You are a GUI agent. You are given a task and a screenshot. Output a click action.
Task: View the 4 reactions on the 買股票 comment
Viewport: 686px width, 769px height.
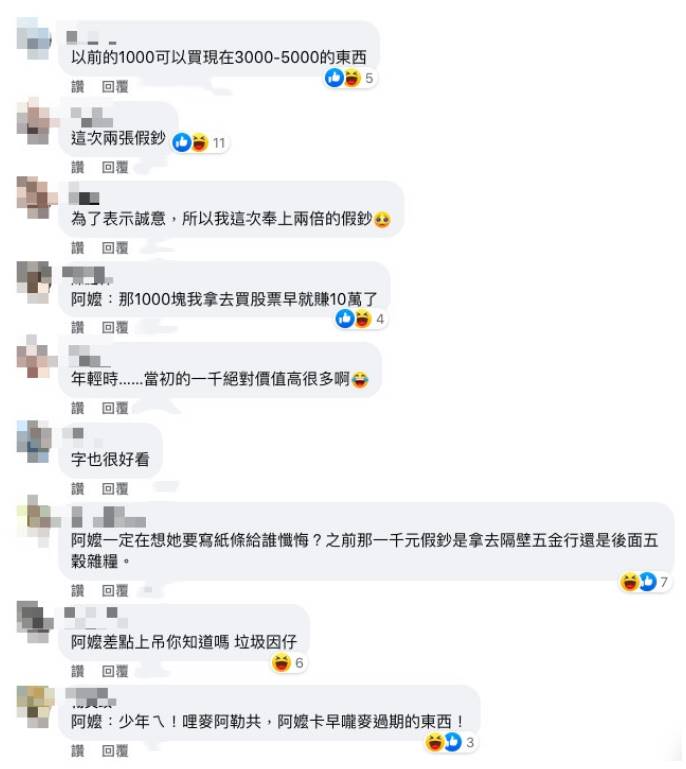(361, 319)
